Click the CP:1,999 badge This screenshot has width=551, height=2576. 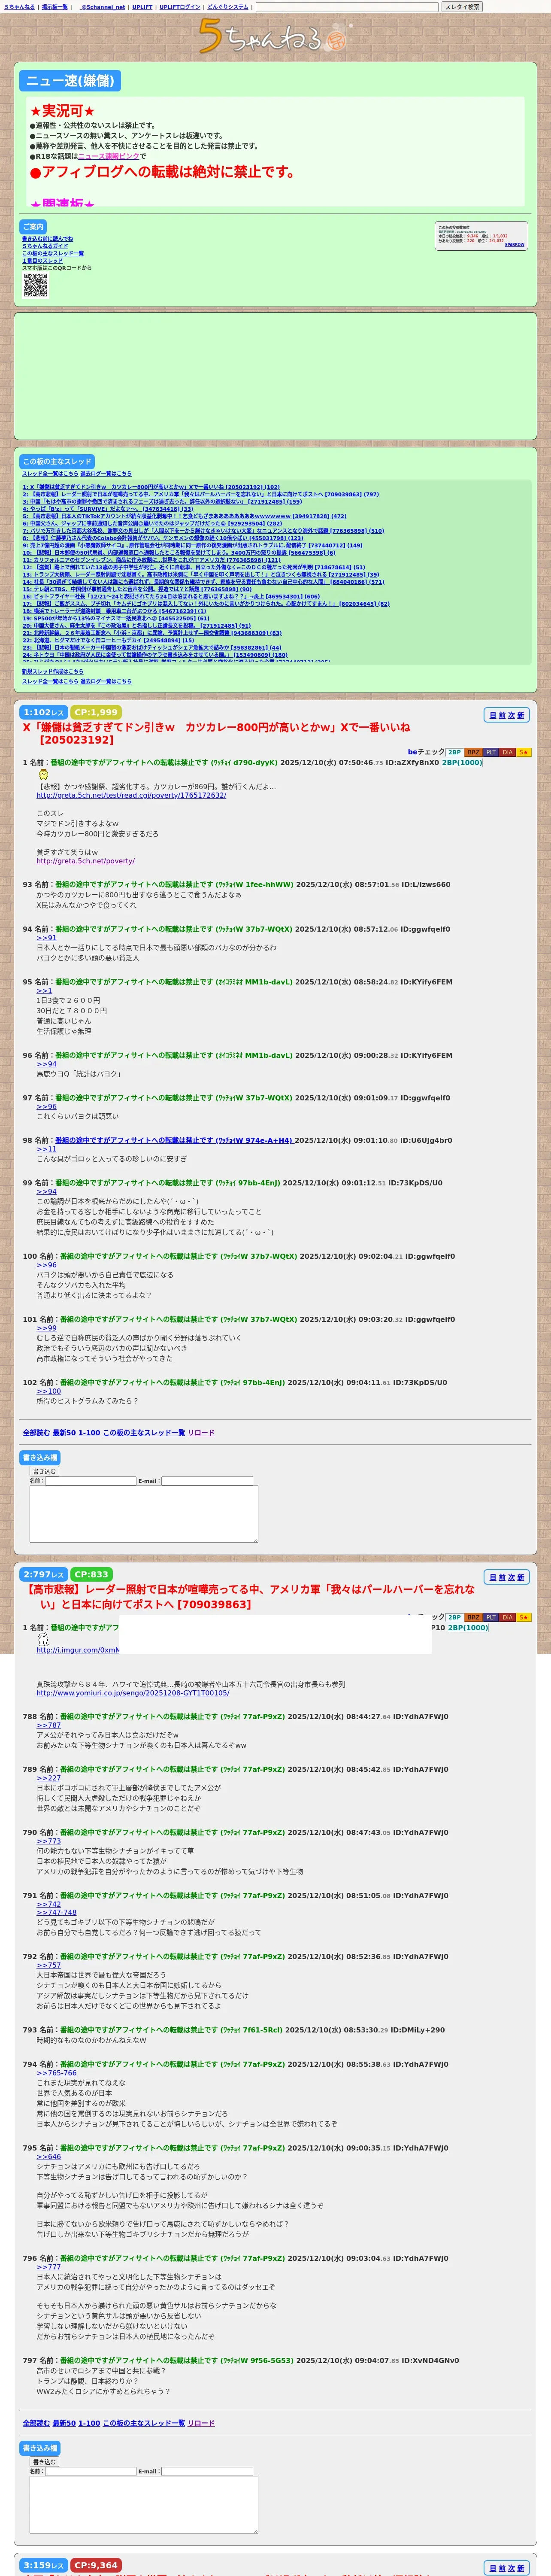click(x=96, y=712)
